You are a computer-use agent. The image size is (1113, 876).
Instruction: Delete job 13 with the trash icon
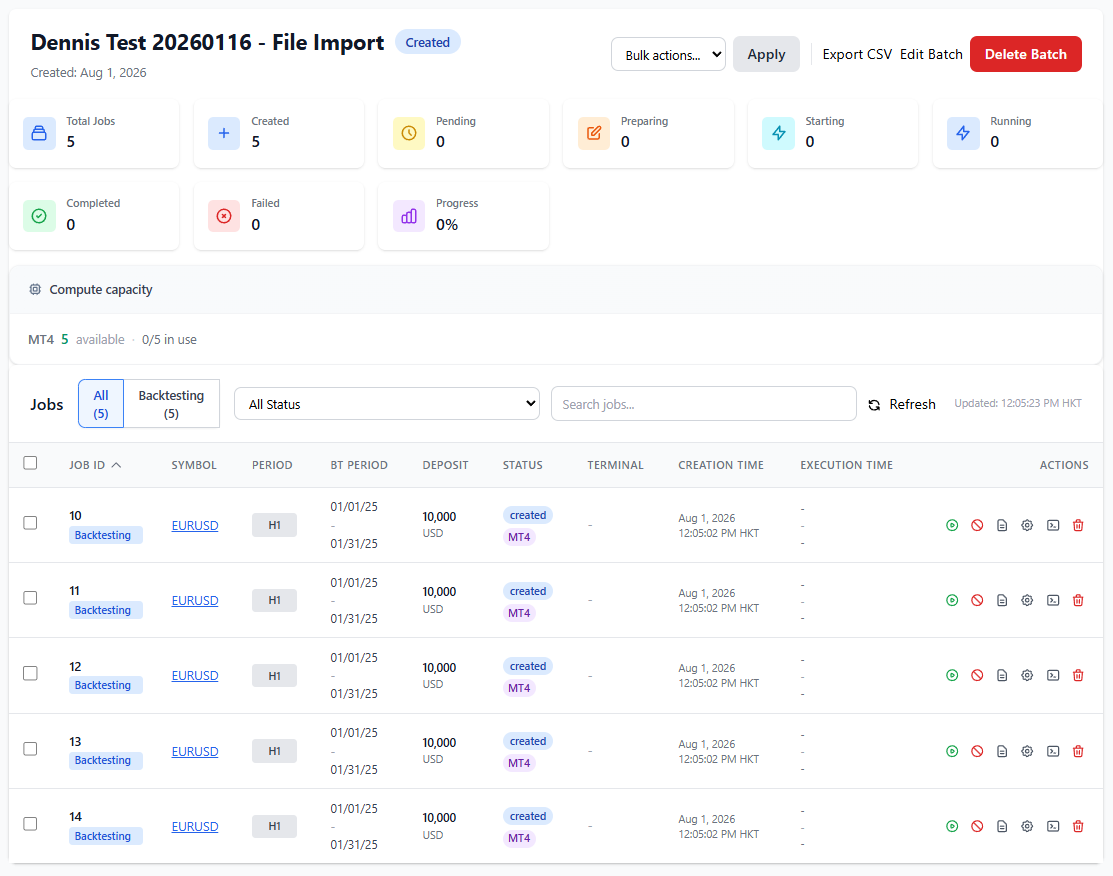(1078, 751)
